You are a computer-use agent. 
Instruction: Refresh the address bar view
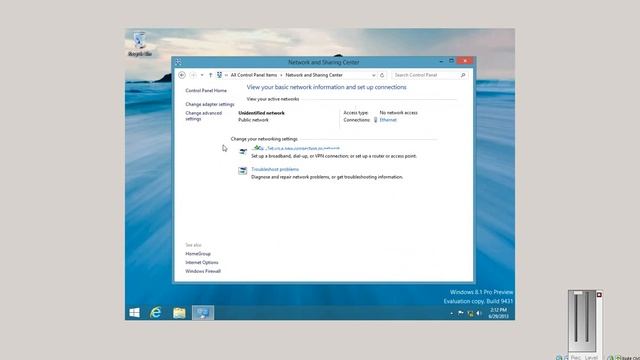point(382,75)
